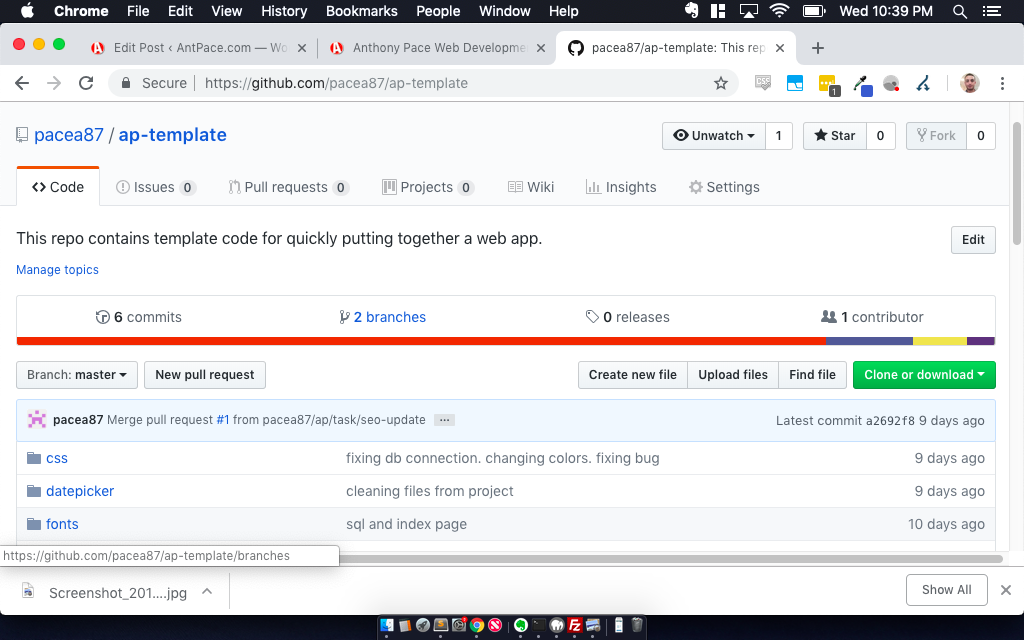The height and width of the screenshot is (640, 1024).
Task: Expand the Screenshot download item chevron
Action: 207,591
